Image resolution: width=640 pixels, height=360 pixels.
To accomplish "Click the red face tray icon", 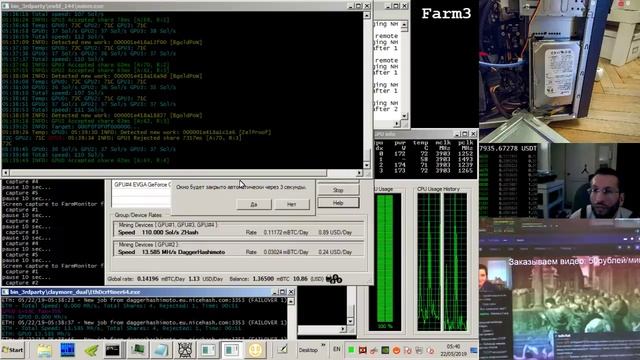I will (x=362, y=350).
